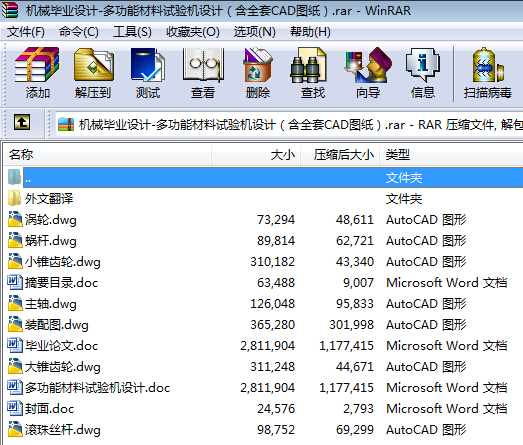523x445 pixels.
Task: Open the 帮助(H) menu
Action: pyautogui.click(x=310, y=32)
